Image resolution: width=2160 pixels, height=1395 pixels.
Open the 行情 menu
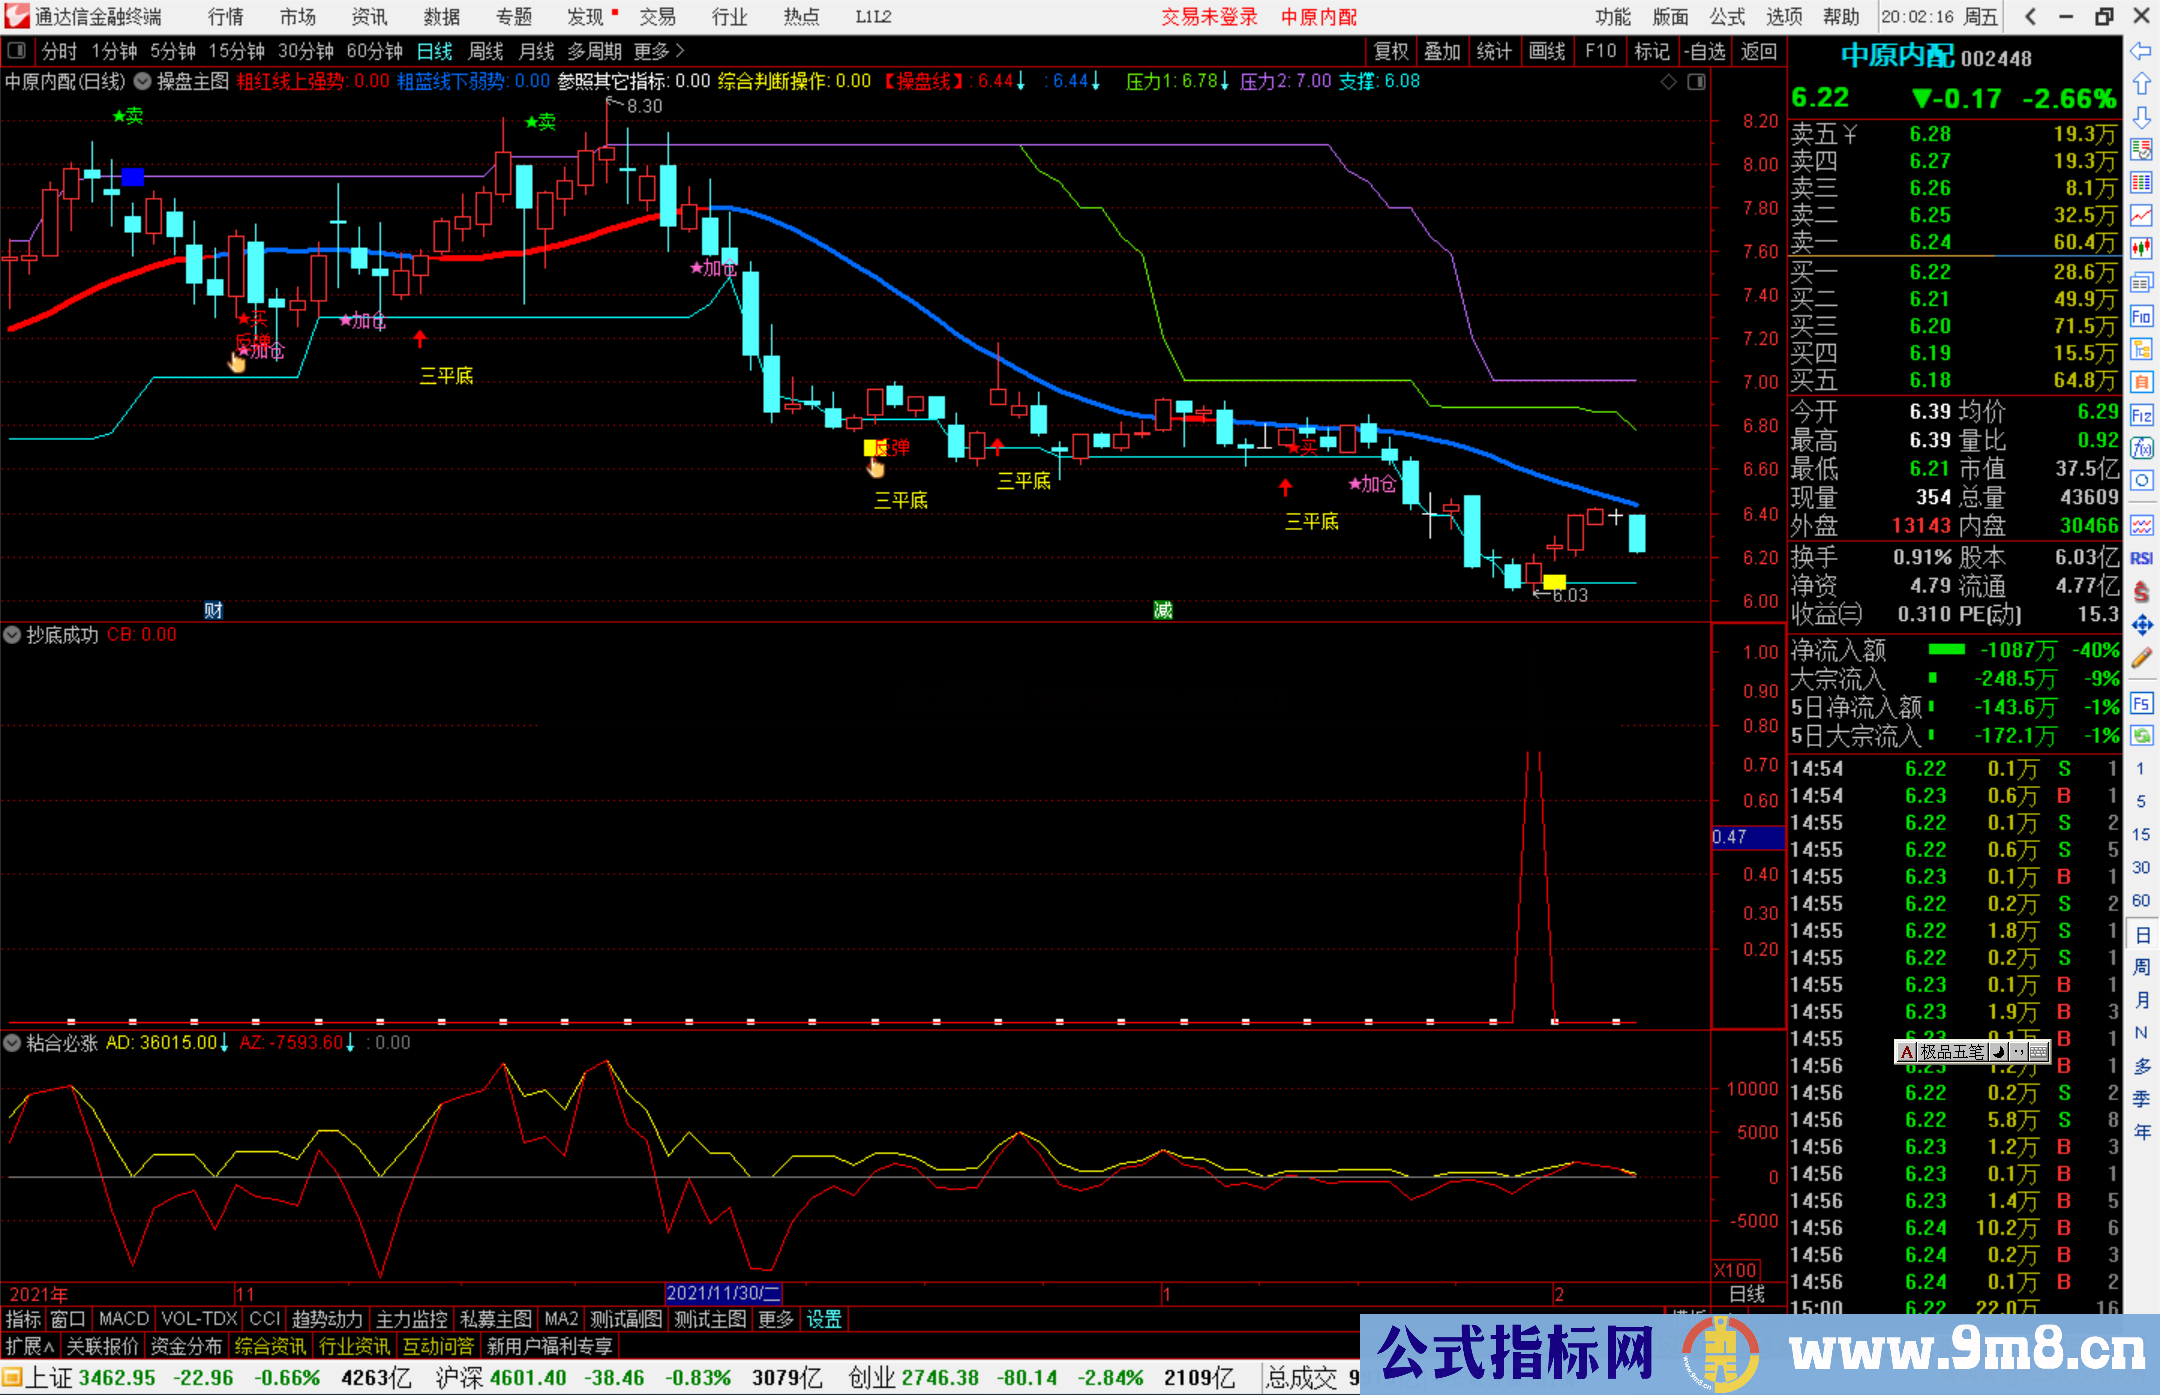pyautogui.click(x=225, y=17)
